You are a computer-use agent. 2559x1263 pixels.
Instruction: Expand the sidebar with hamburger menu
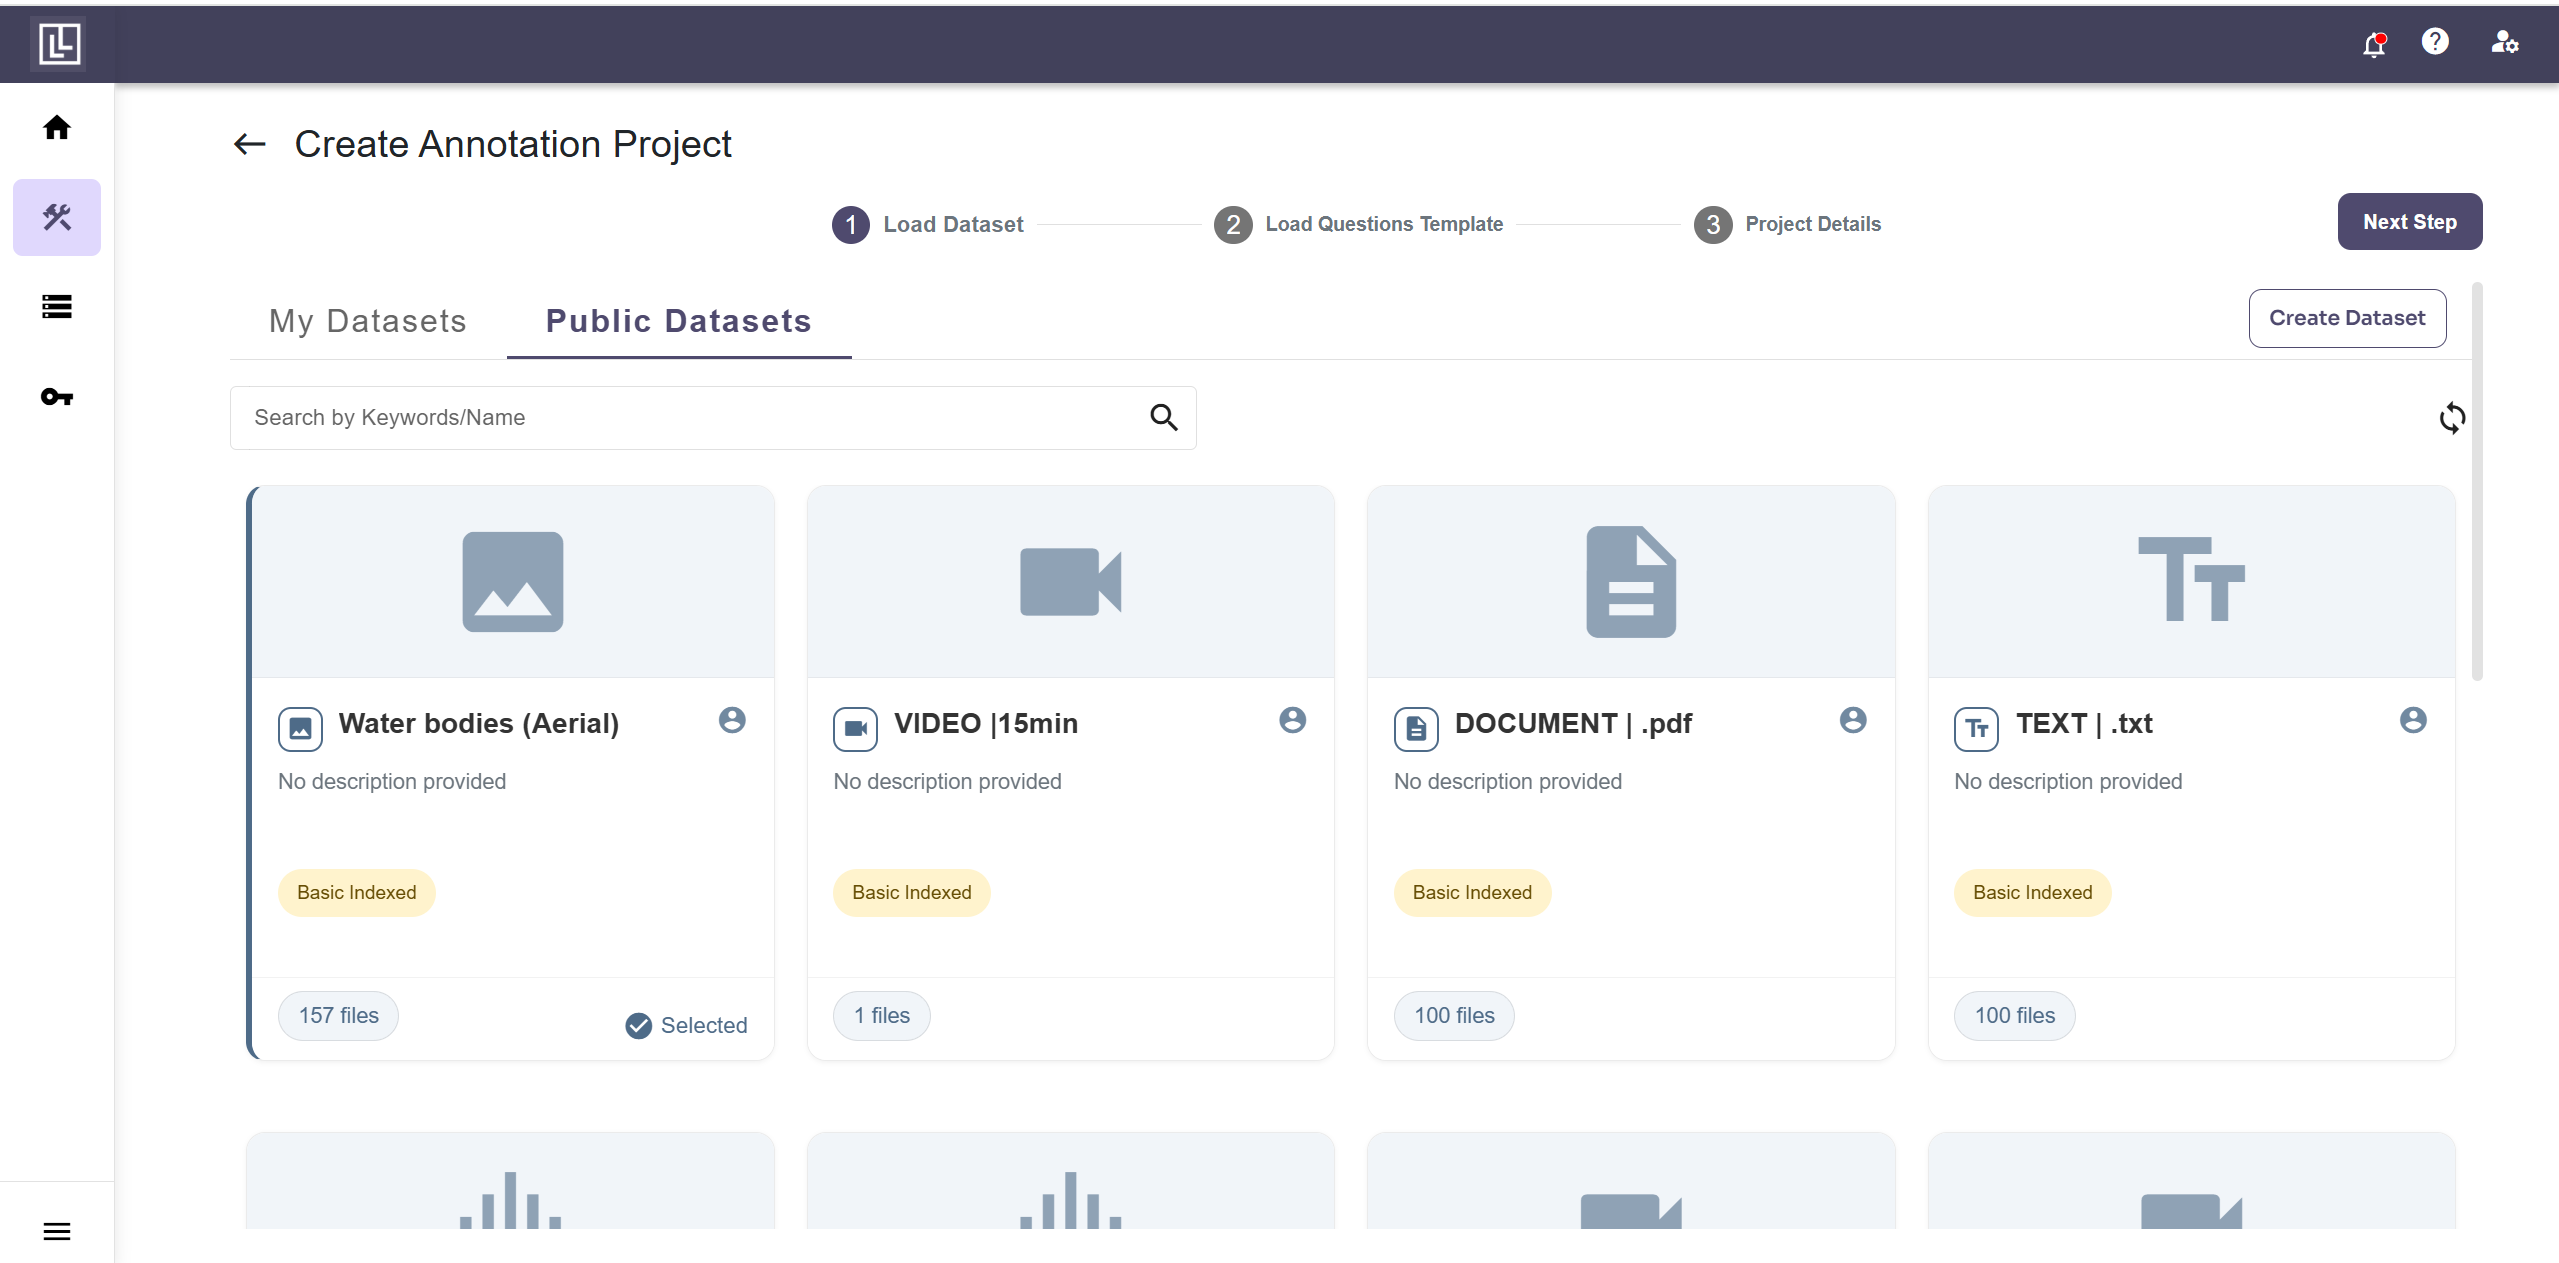tap(57, 1231)
